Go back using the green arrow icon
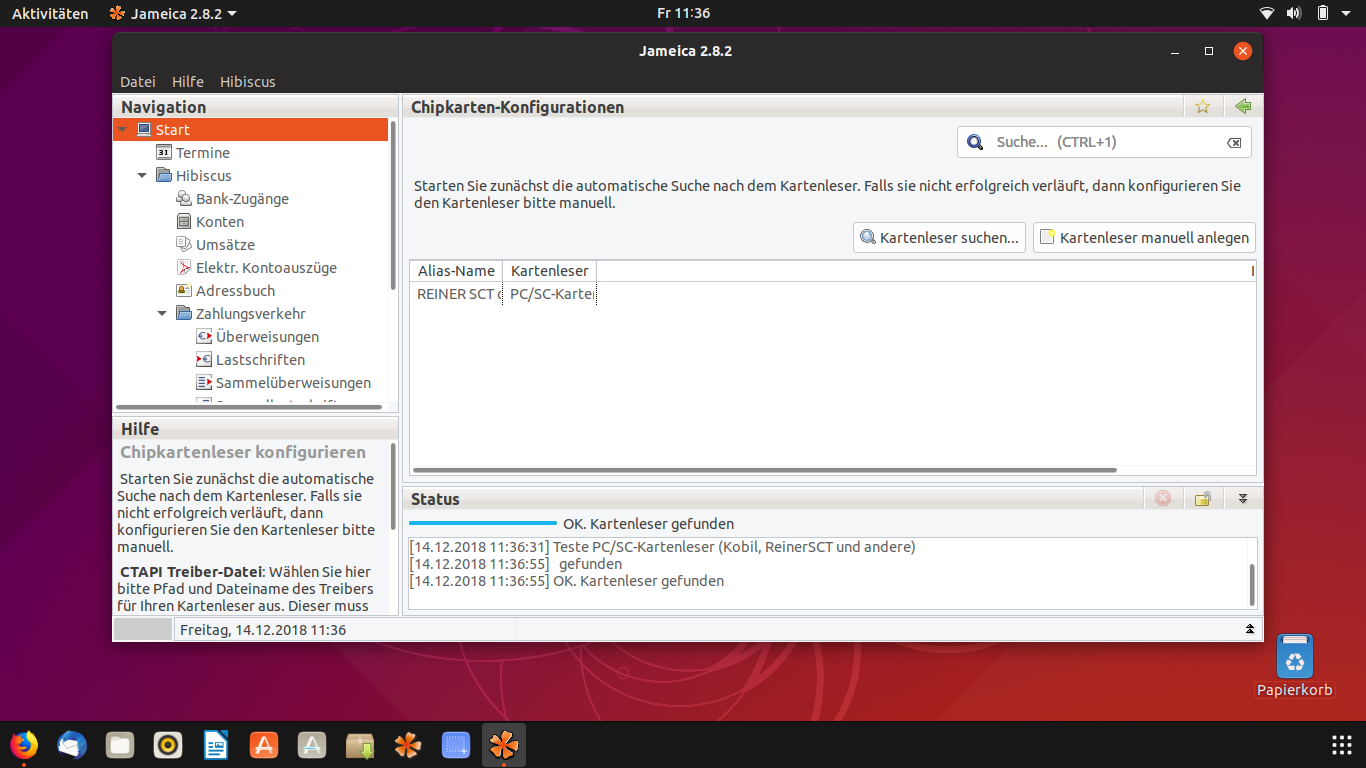Viewport: 1366px width, 768px height. coord(1243,107)
